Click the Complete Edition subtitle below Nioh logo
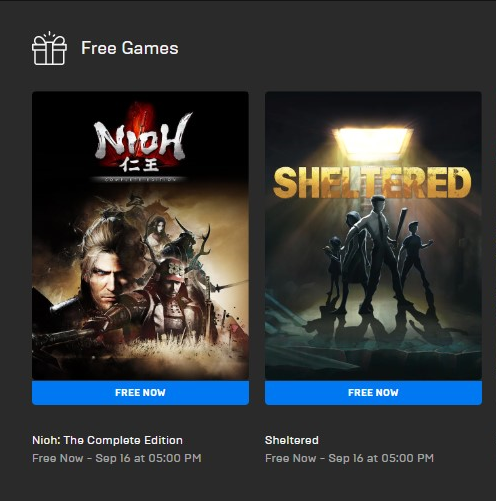 [x=140, y=179]
